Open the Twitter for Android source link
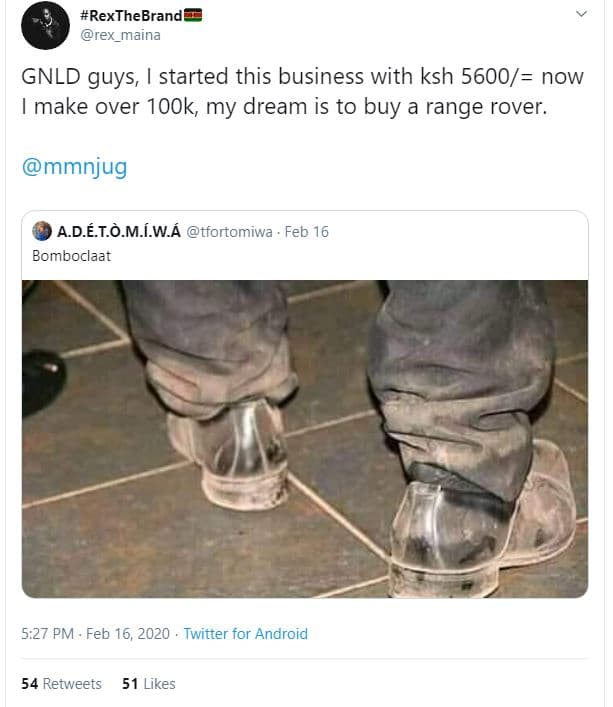 pyautogui.click(x=245, y=634)
